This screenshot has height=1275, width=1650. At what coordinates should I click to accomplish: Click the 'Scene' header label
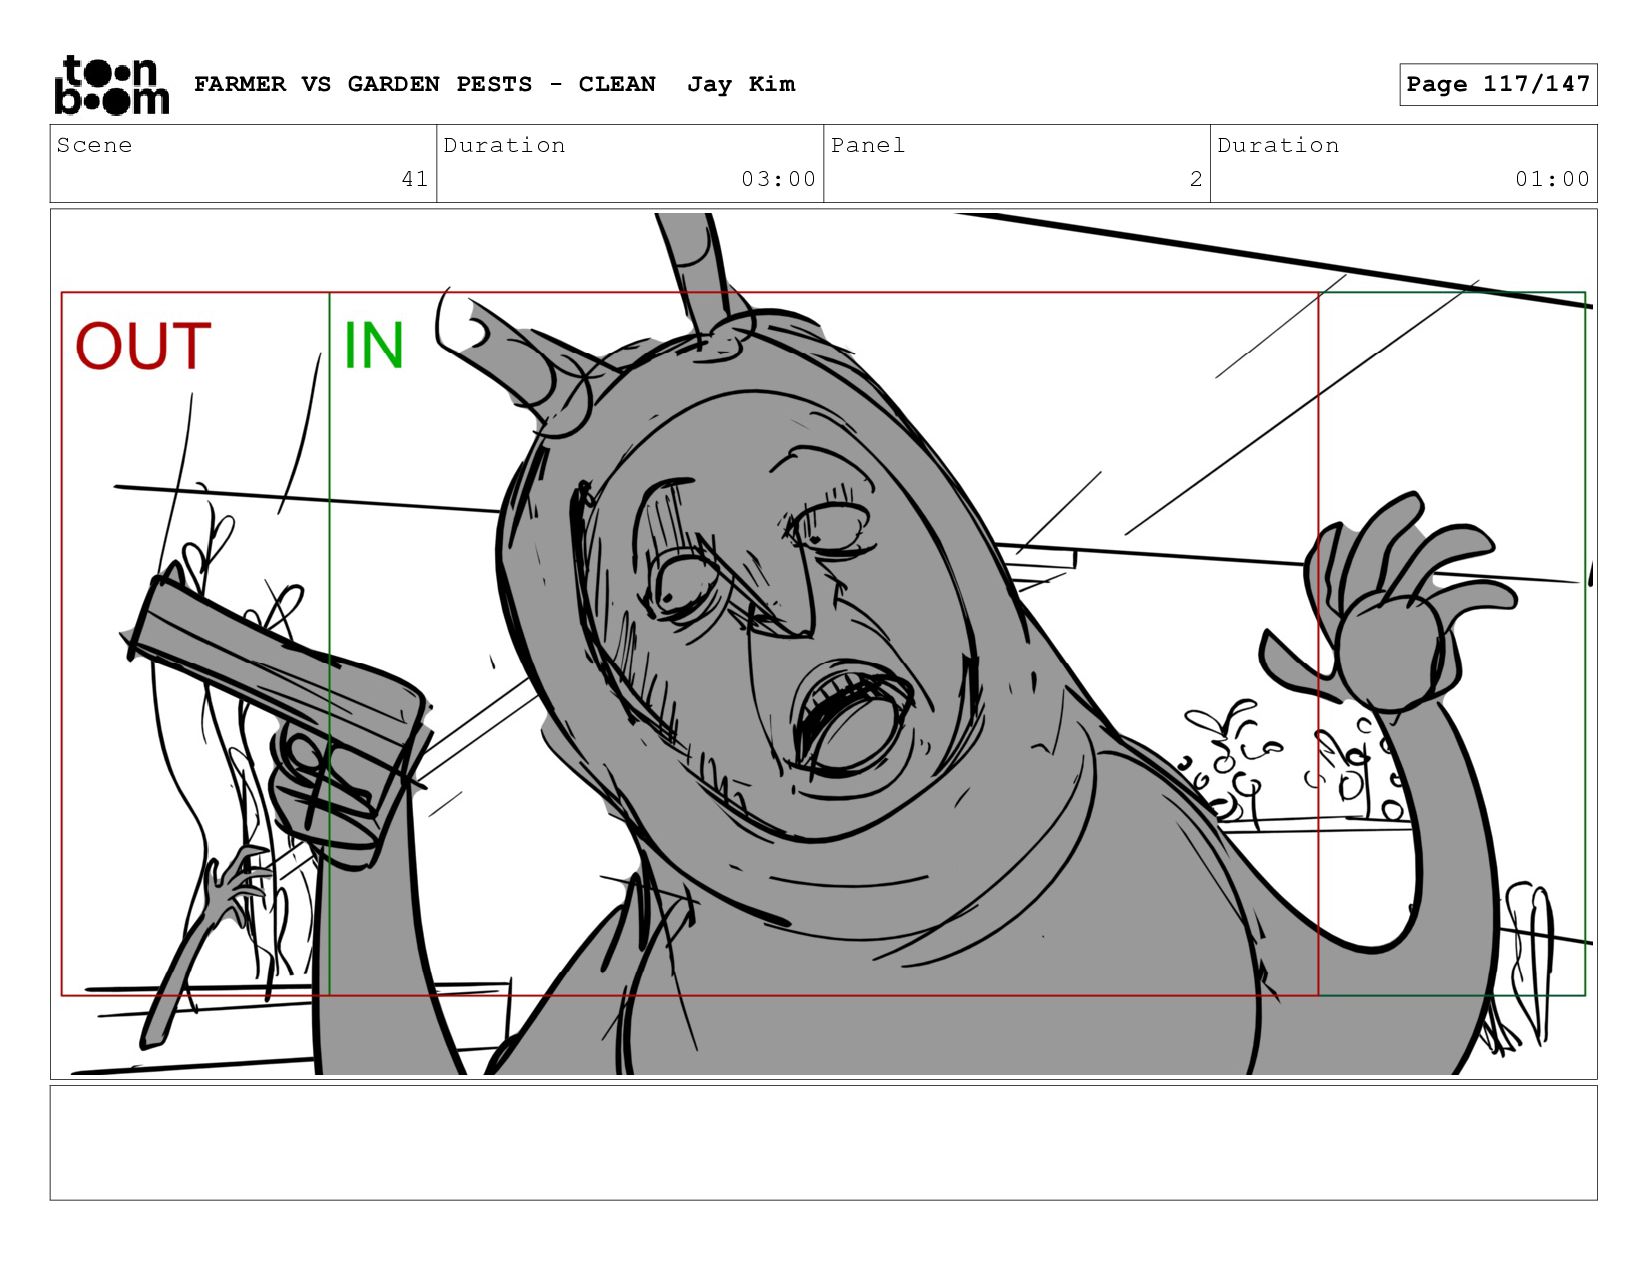point(94,145)
